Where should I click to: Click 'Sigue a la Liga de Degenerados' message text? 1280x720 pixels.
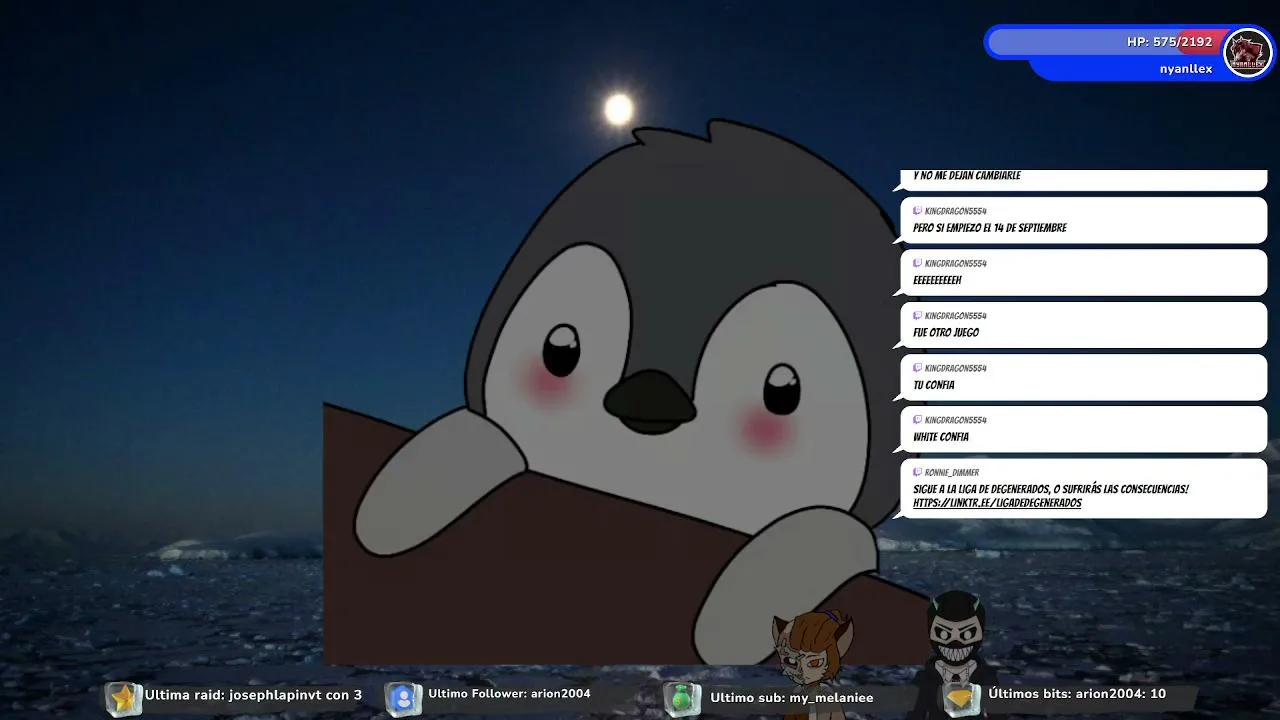tap(1050, 489)
